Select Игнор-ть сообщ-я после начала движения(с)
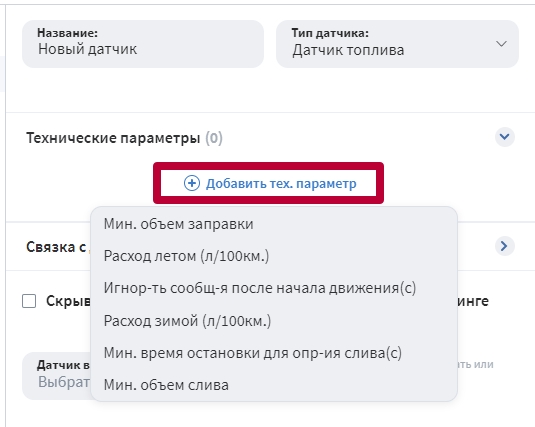The width and height of the screenshot is (535, 427). 260,288
